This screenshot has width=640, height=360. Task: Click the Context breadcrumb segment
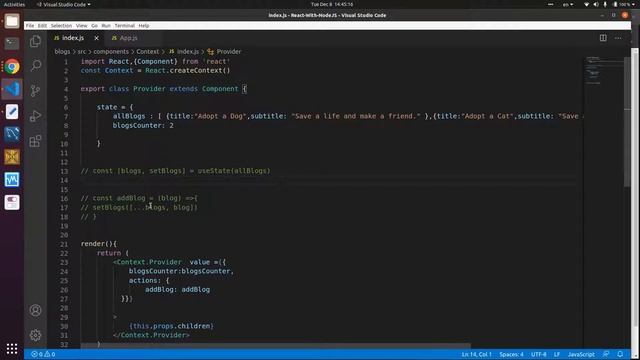point(148,51)
